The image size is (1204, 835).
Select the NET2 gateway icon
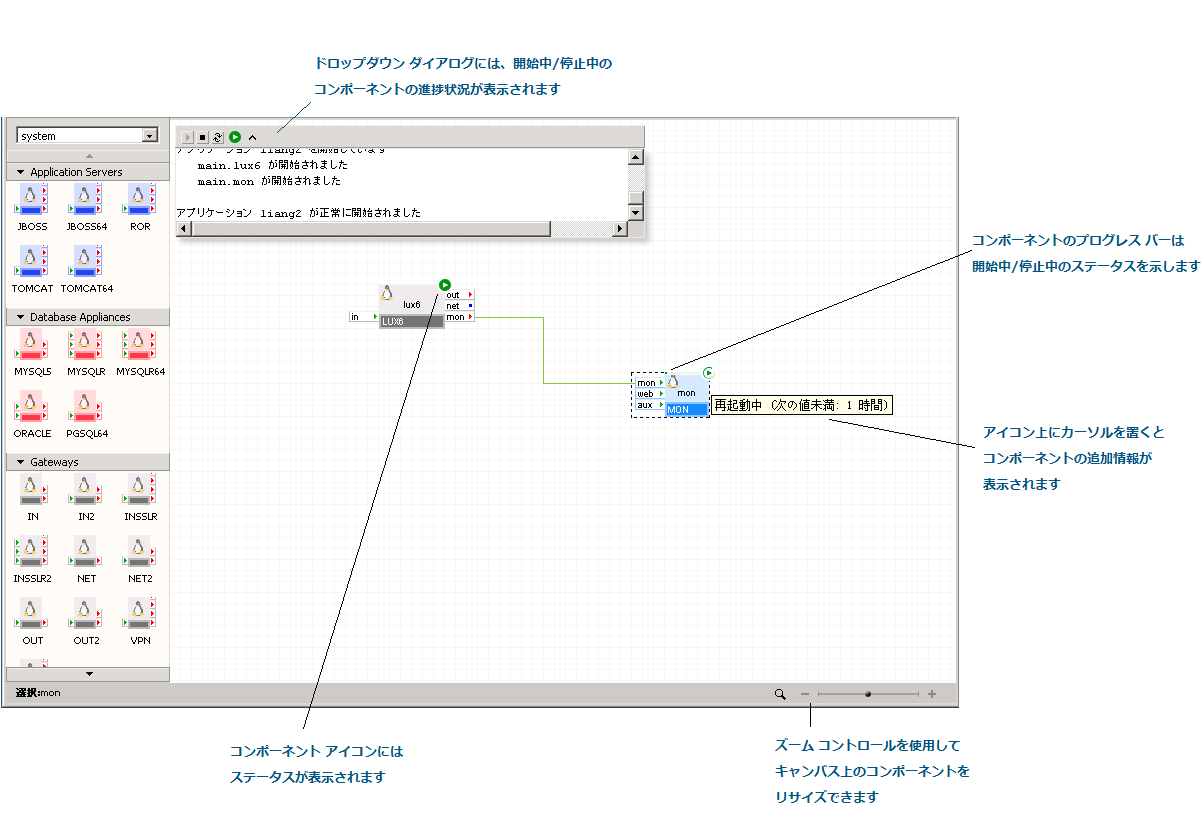pyautogui.click(x=140, y=552)
